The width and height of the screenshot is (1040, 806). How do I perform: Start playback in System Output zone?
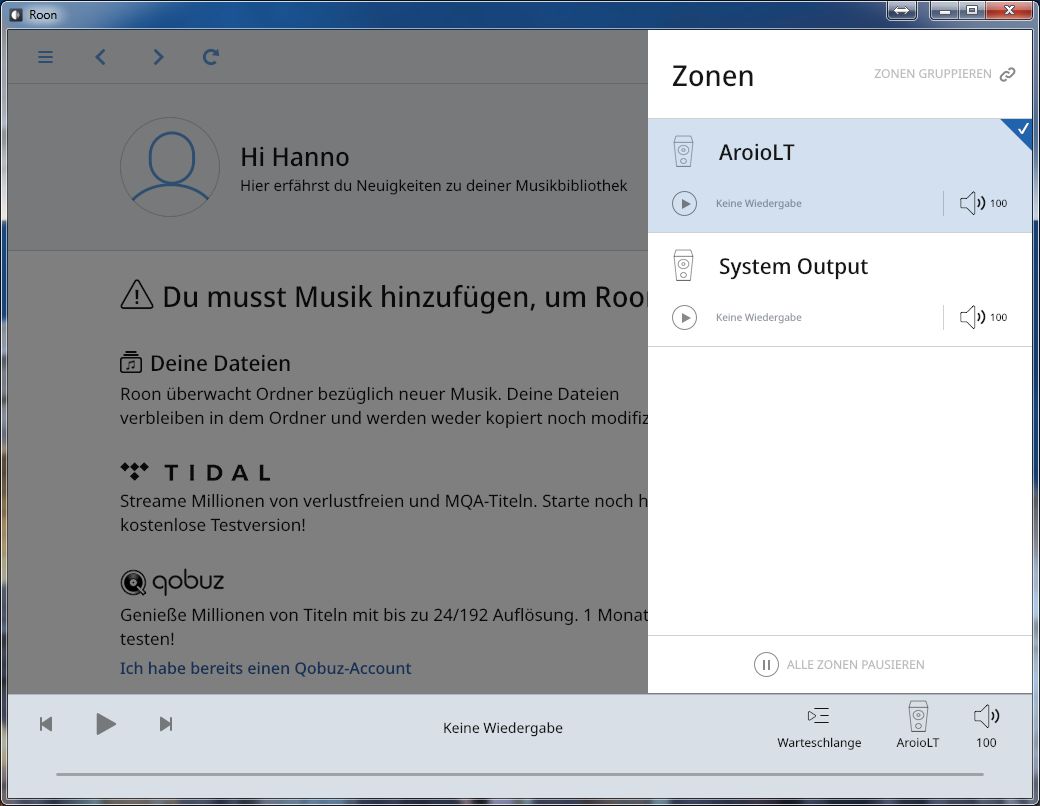point(684,317)
